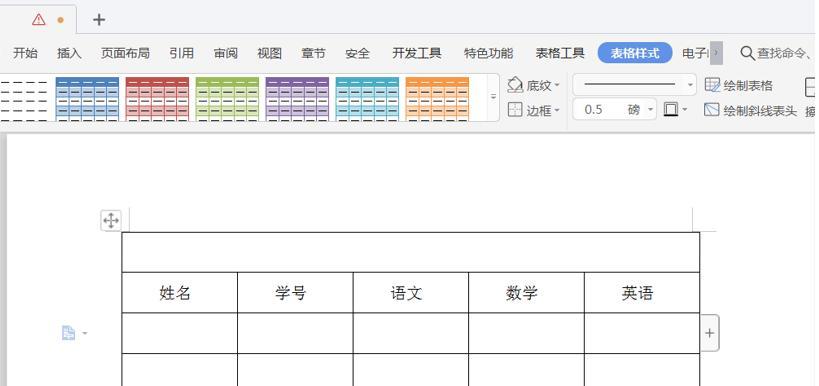Select the 表格样式 tab
The height and width of the screenshot is (386, 819).
[x=635, y=53]
